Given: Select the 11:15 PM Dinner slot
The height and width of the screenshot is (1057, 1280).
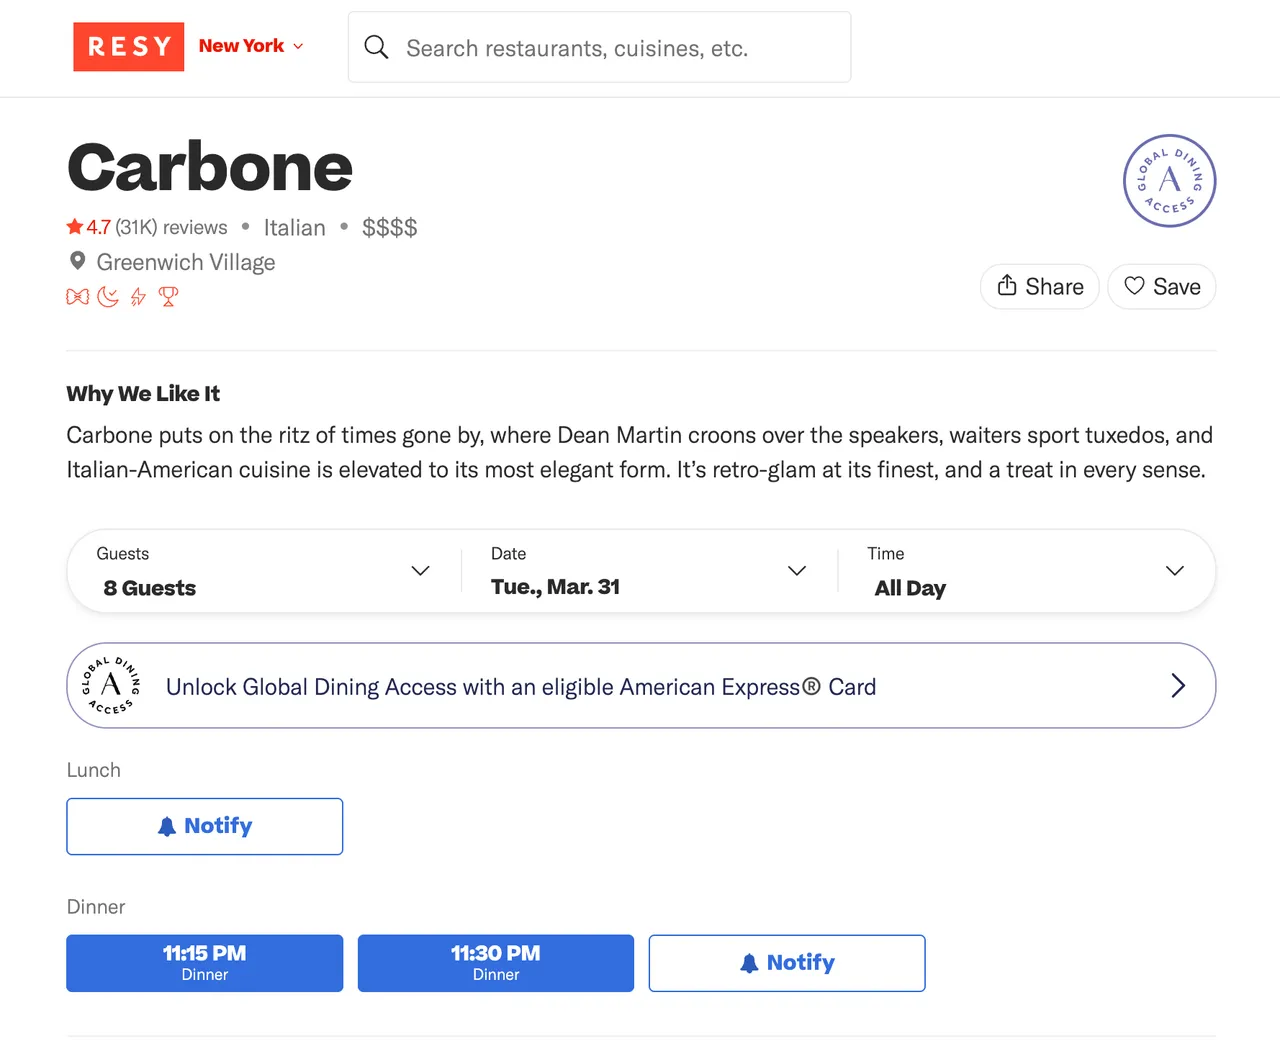Looking at the screenshot, I should (204, 963).
